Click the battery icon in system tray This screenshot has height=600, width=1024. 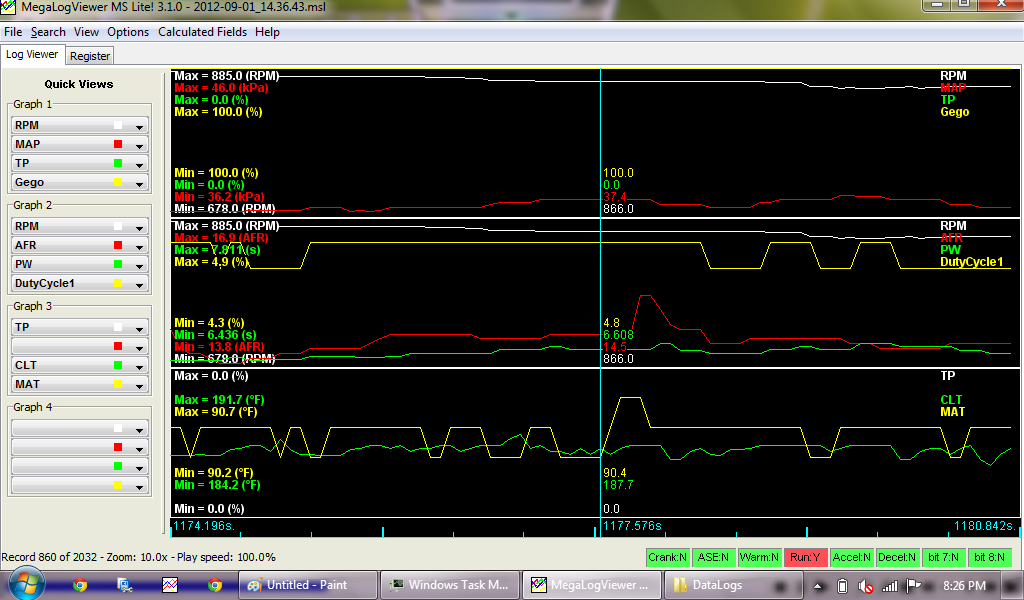coord(842,586)
